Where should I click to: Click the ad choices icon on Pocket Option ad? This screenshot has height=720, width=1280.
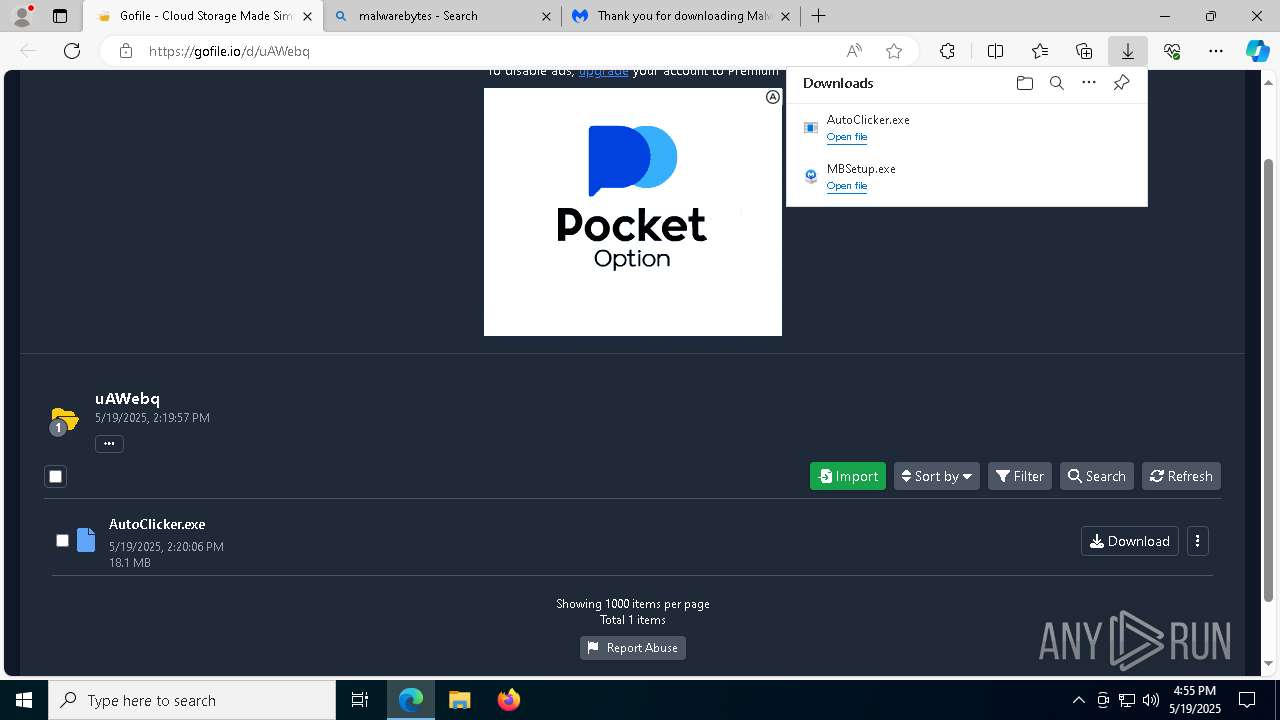pyautogui.click(x=773, y=97)
